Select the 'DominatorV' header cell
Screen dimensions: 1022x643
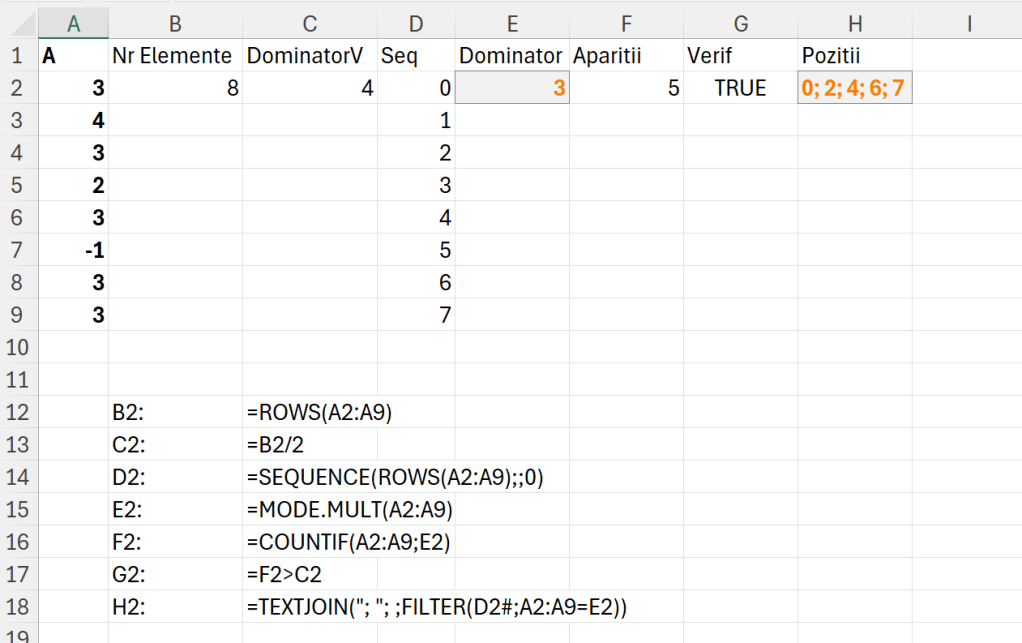(x=310, y=56)
